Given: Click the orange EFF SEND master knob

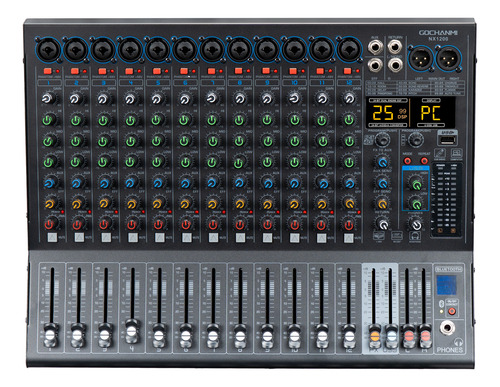Looking at the screenshot, I should coord(383,203).
